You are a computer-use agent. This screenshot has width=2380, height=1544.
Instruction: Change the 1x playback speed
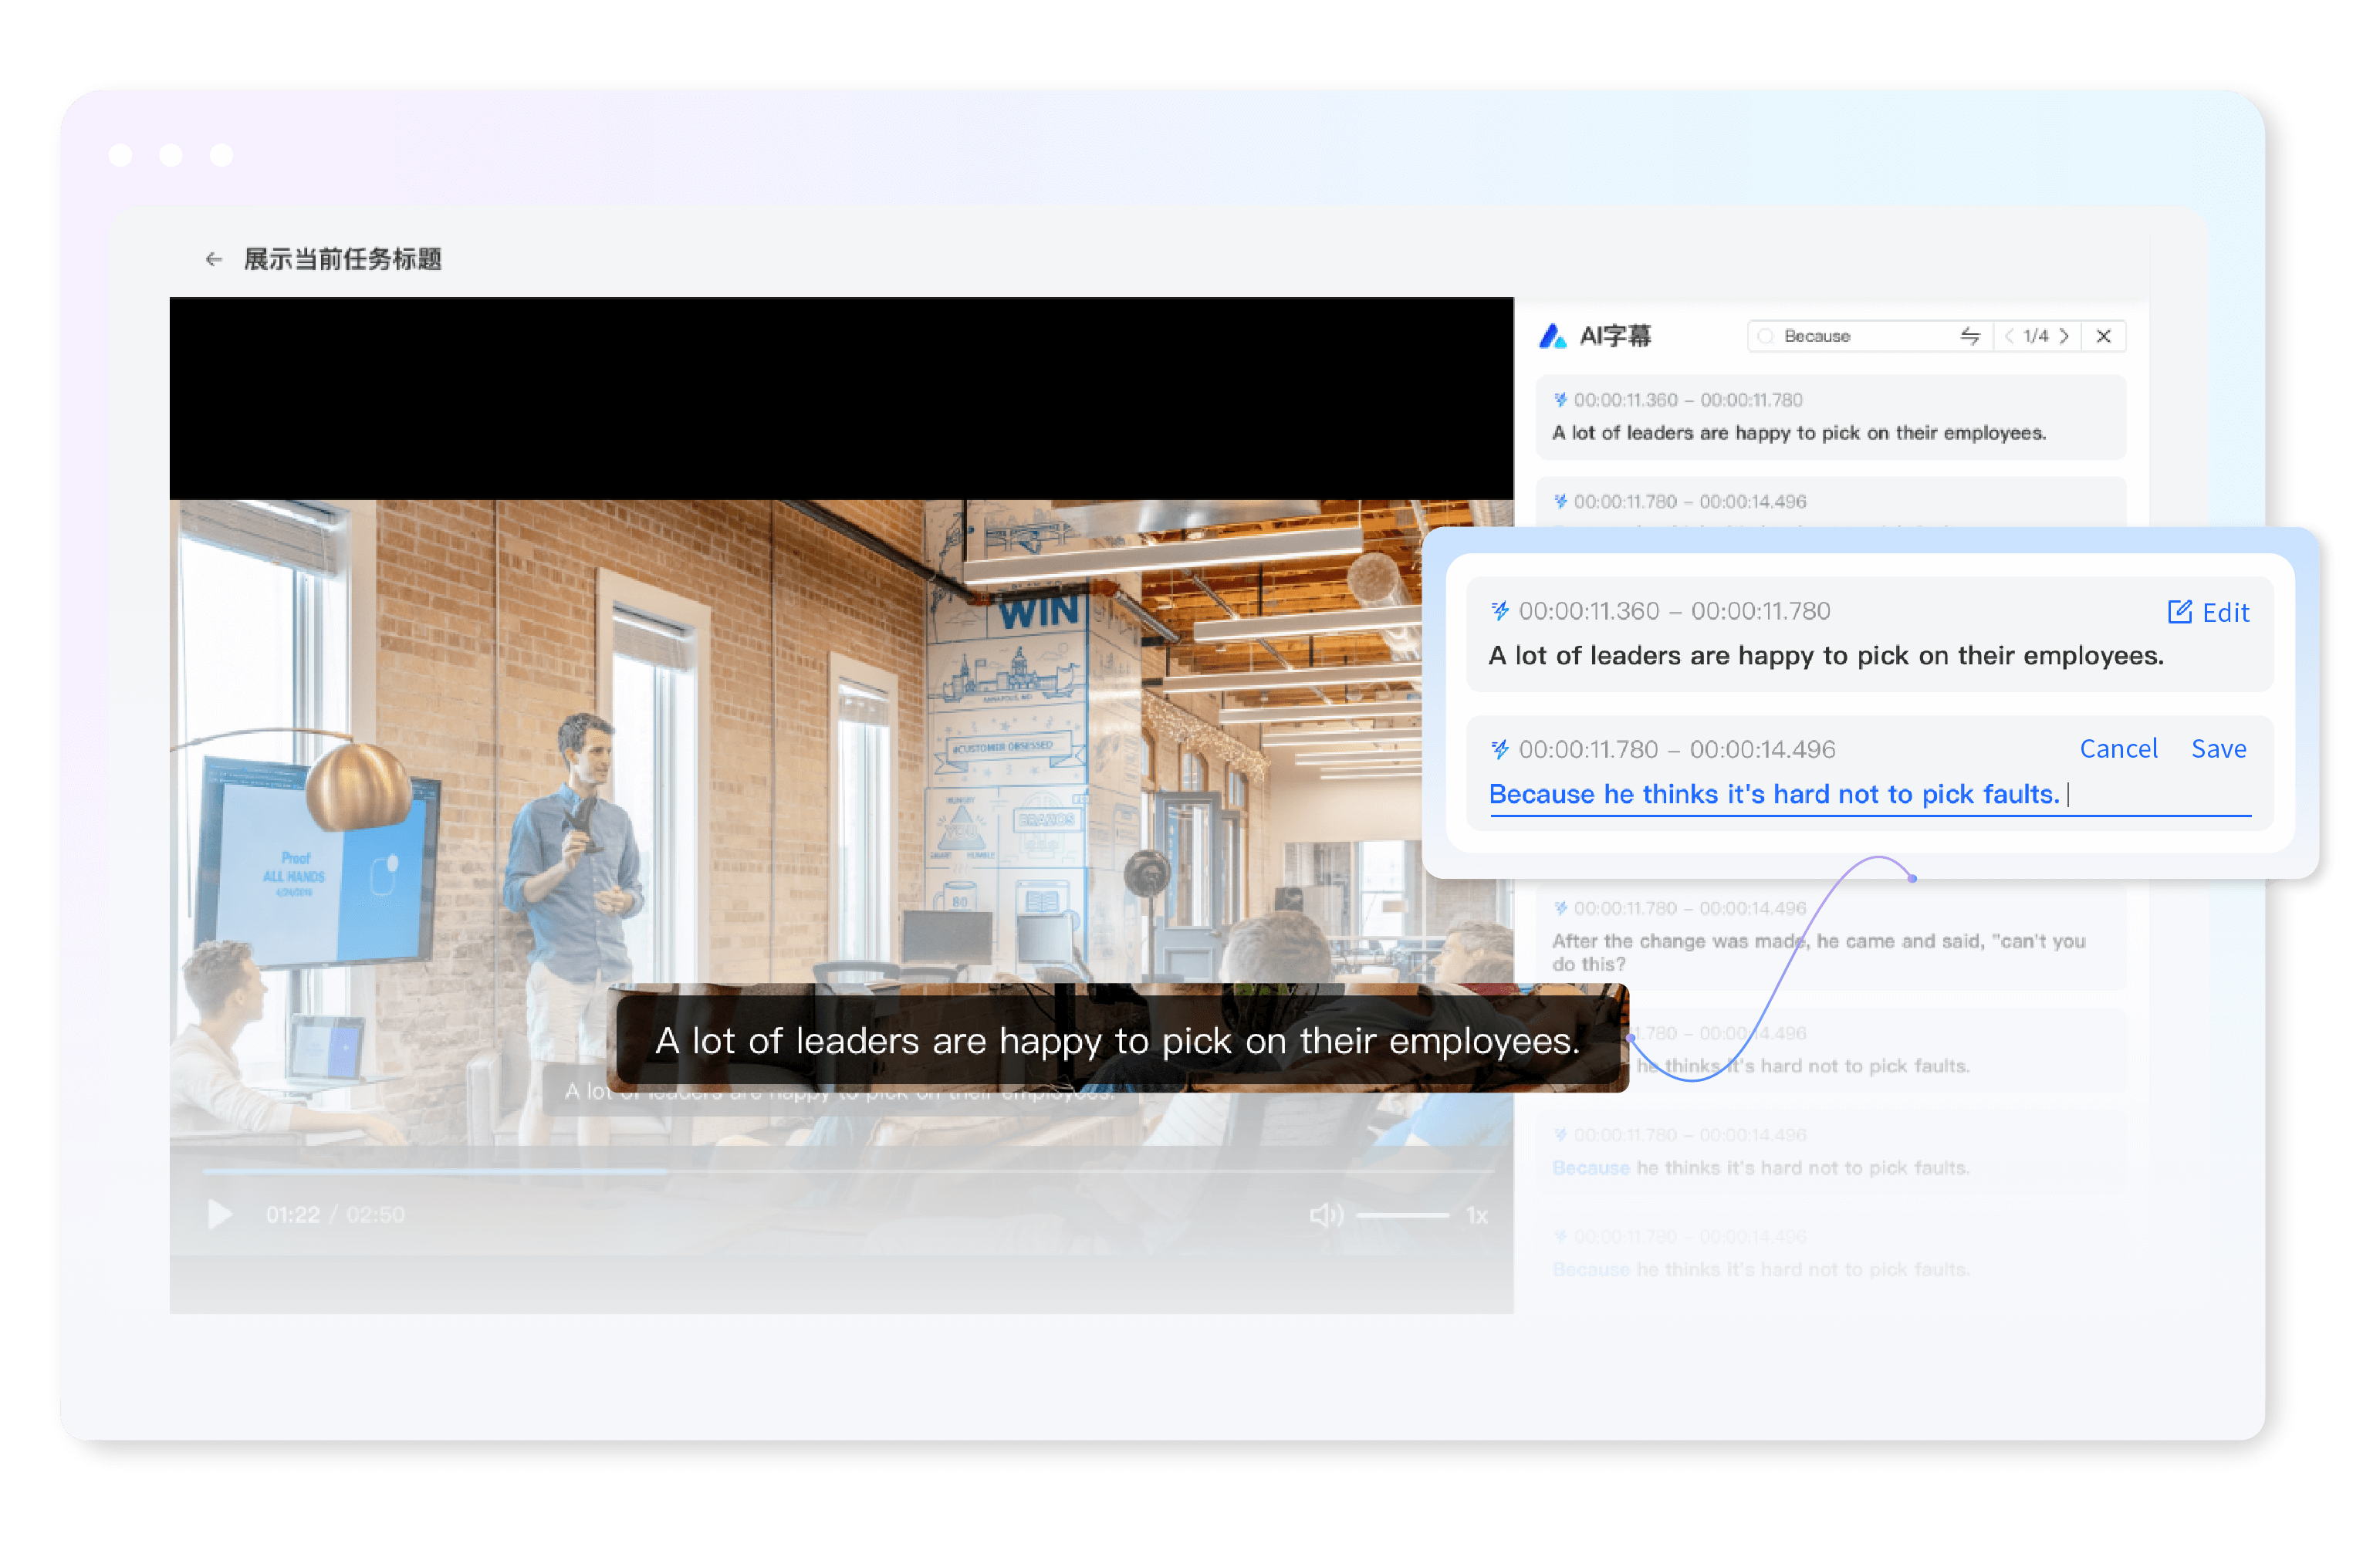1477,1215
